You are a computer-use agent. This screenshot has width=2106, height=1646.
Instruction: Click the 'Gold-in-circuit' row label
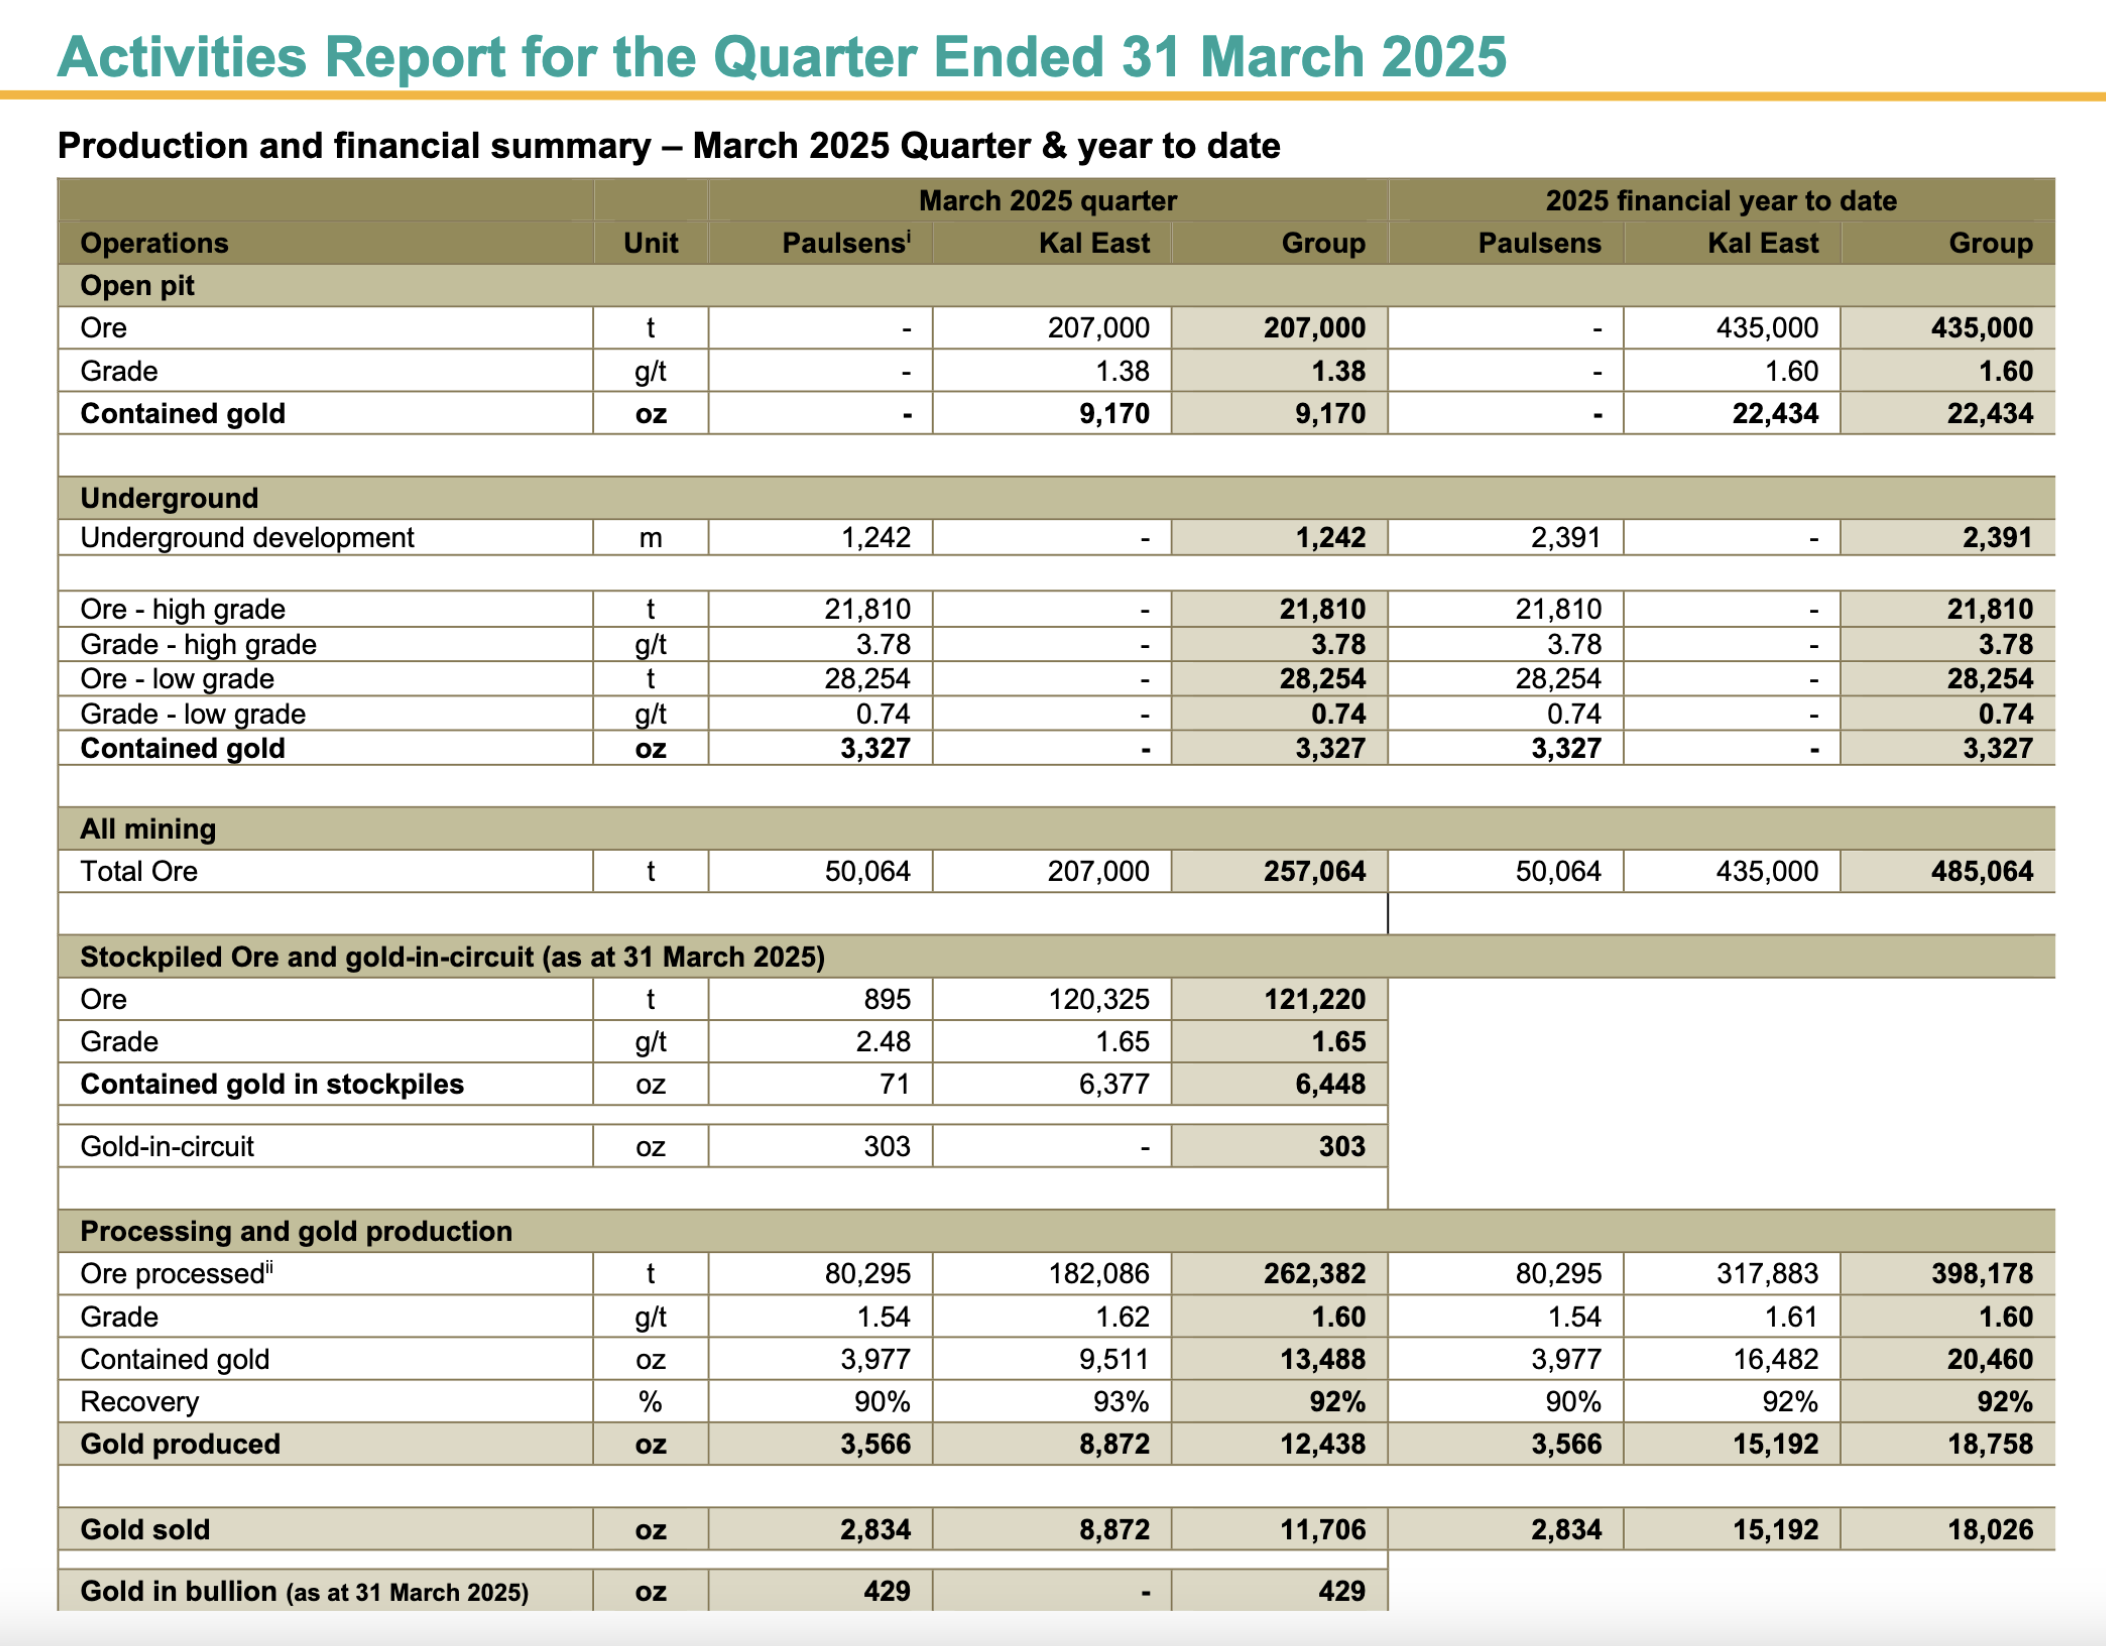pos(167,1146)
